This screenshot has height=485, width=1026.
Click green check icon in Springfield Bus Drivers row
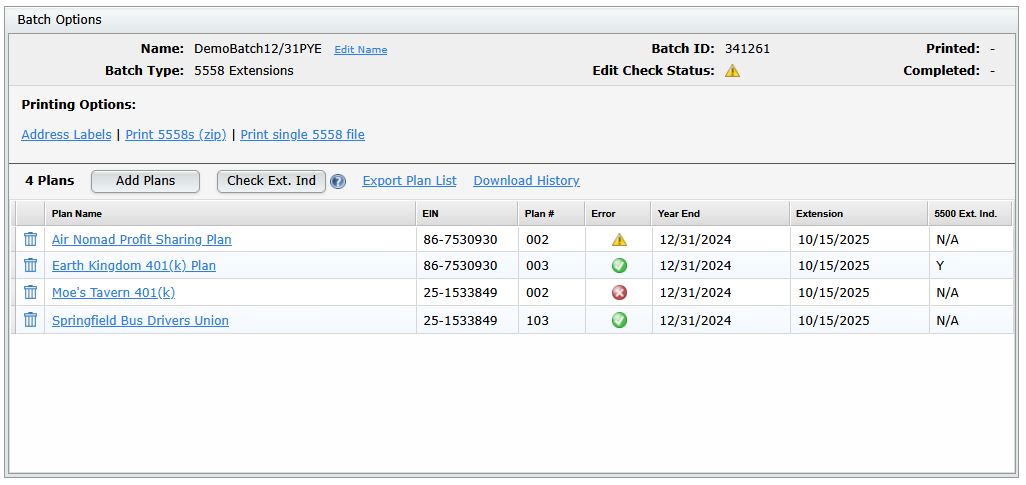point(619,320)
